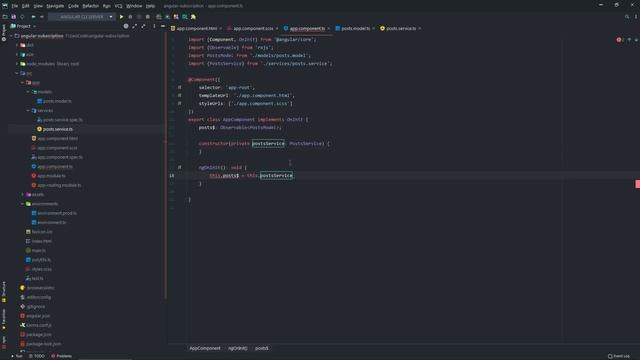The image size is (640, 360).
Task: Click toolbar icon immediately right of Stop
Action: pos(159,17)
